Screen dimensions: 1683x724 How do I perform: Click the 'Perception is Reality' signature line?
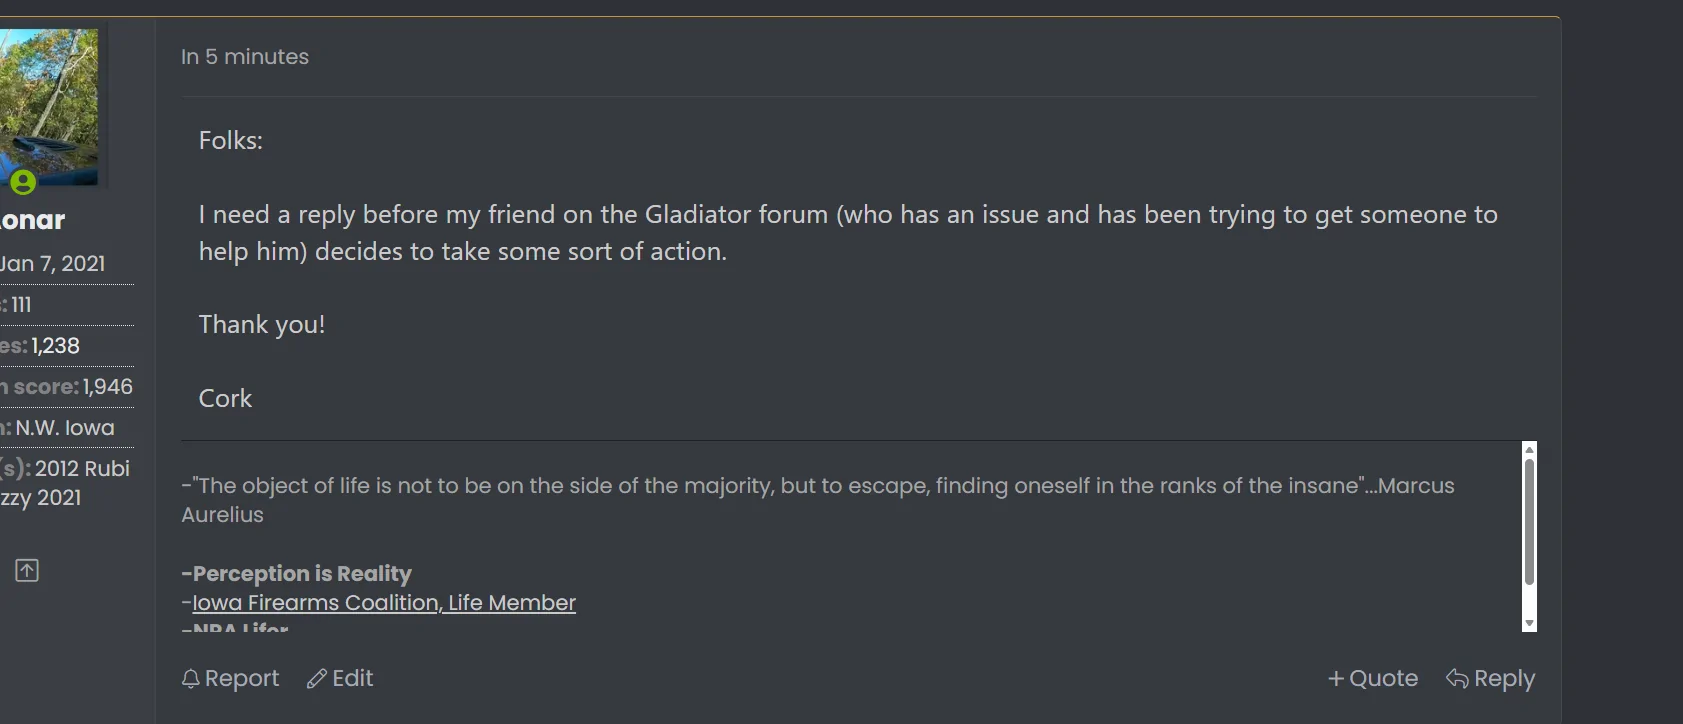(297, 574)
